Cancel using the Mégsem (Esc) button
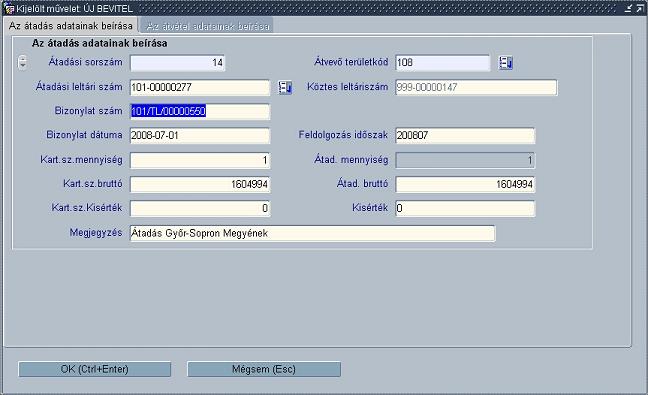This screenshot has height=395, width=648. click(264, 369)
